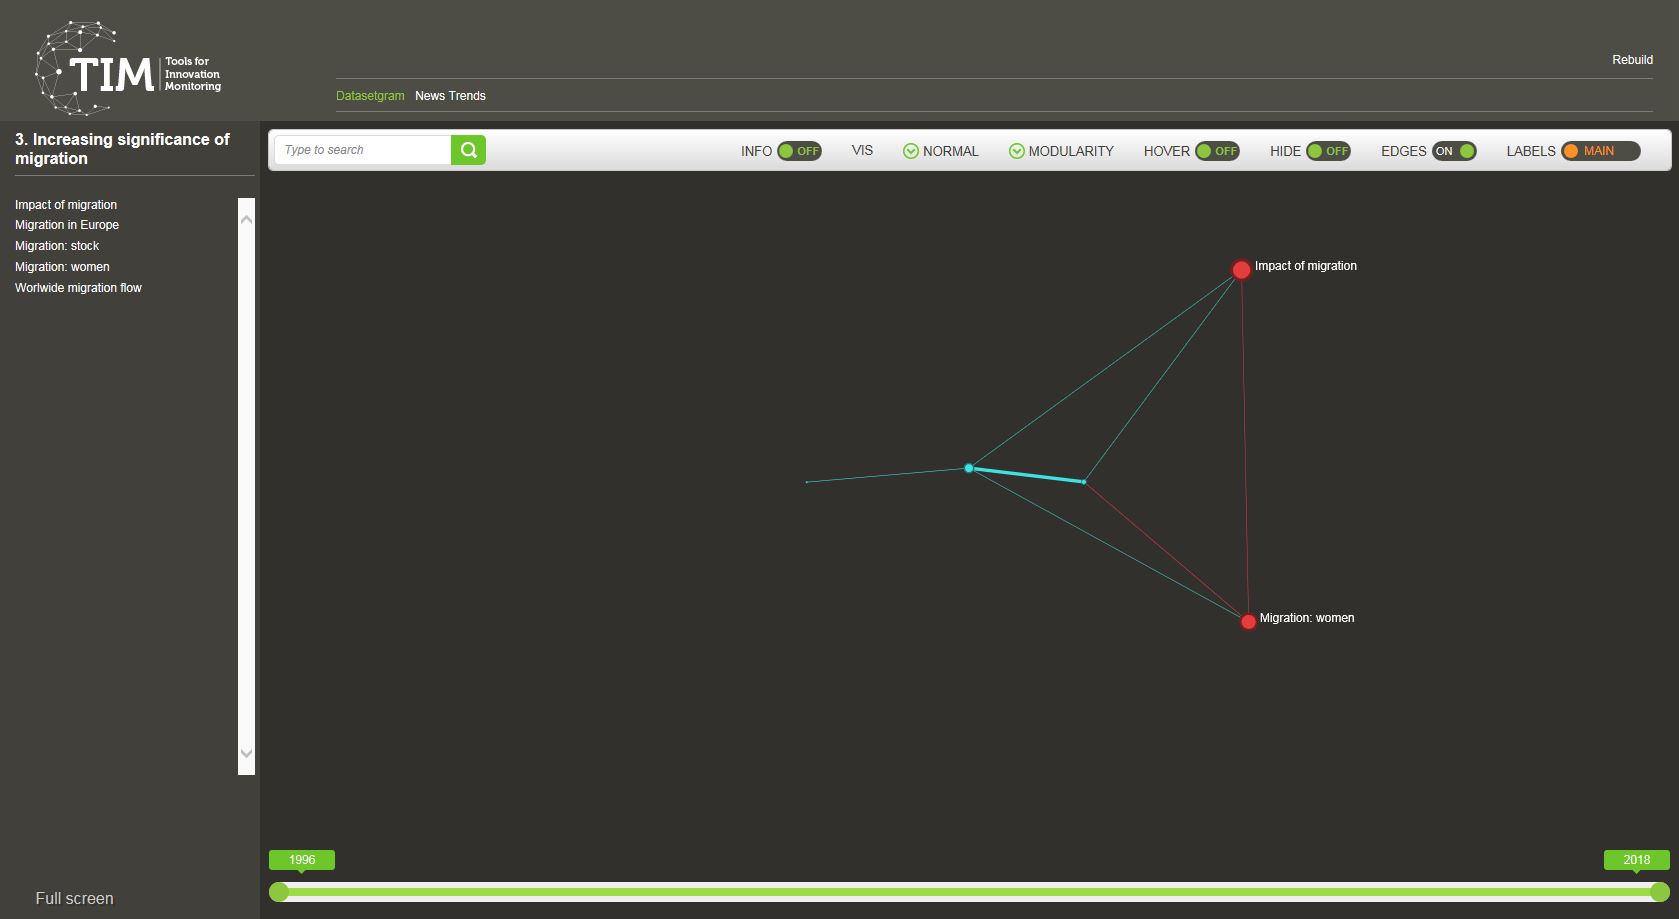Image resolution: width=1679 pixels, height=919 pixels.
Task: Click the 2018 year marker label
Action: pyautogui.click(x=1637, y=860)
